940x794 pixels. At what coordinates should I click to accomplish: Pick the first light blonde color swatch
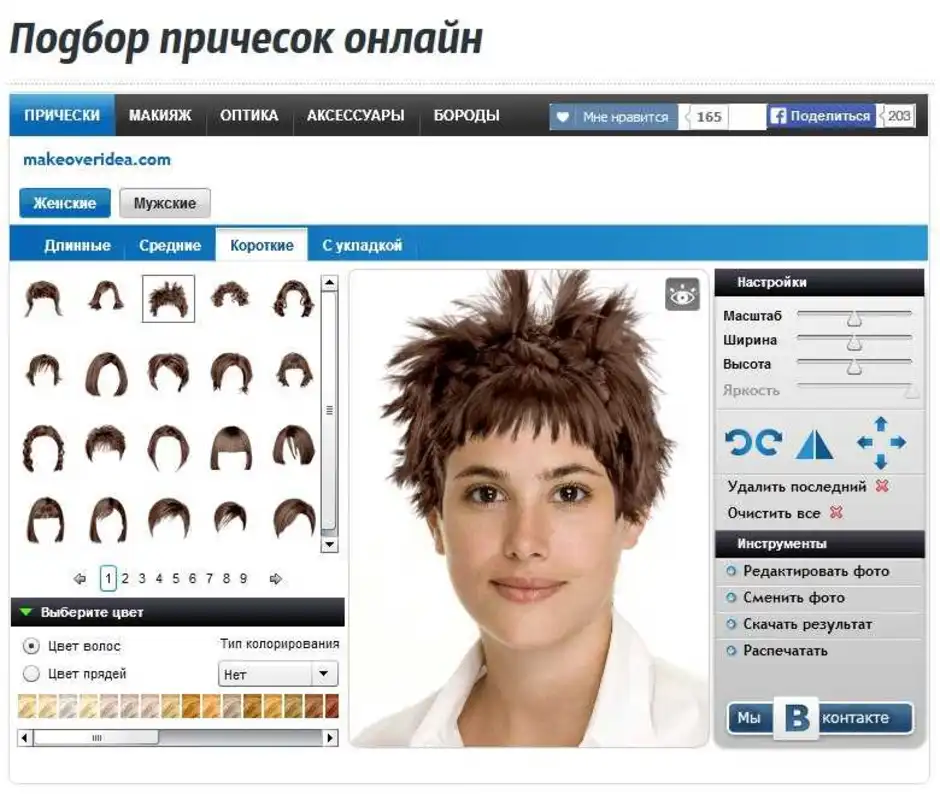pyautogui.click(x=28, y=706)
